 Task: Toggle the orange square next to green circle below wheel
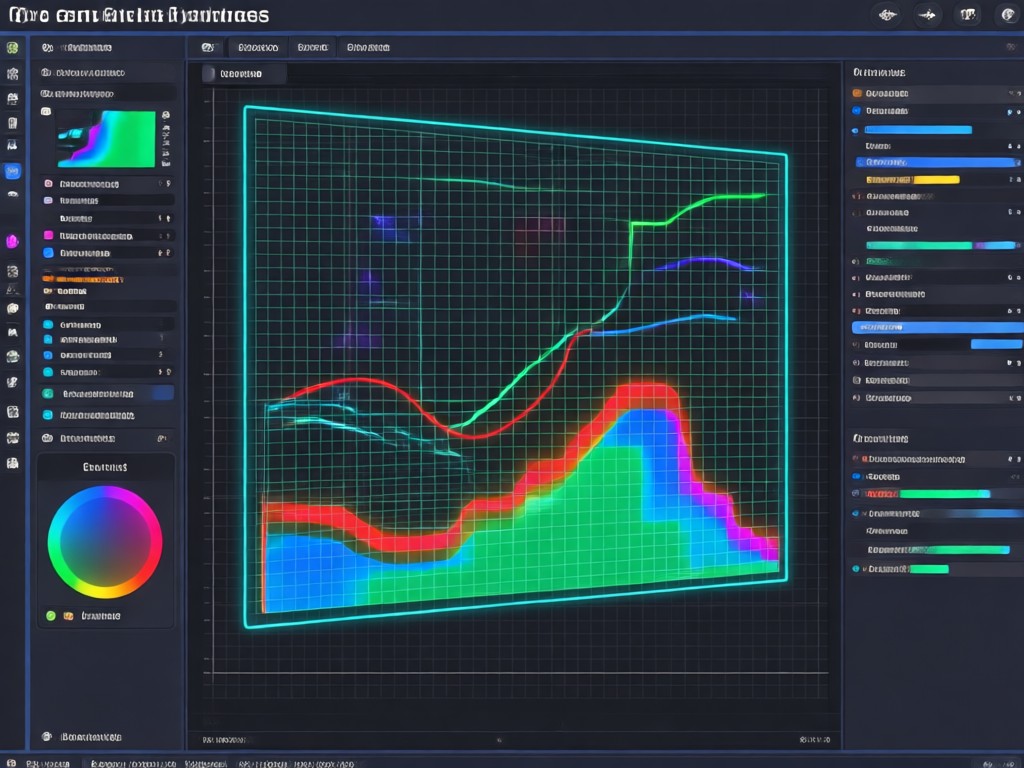pos(69,616)
